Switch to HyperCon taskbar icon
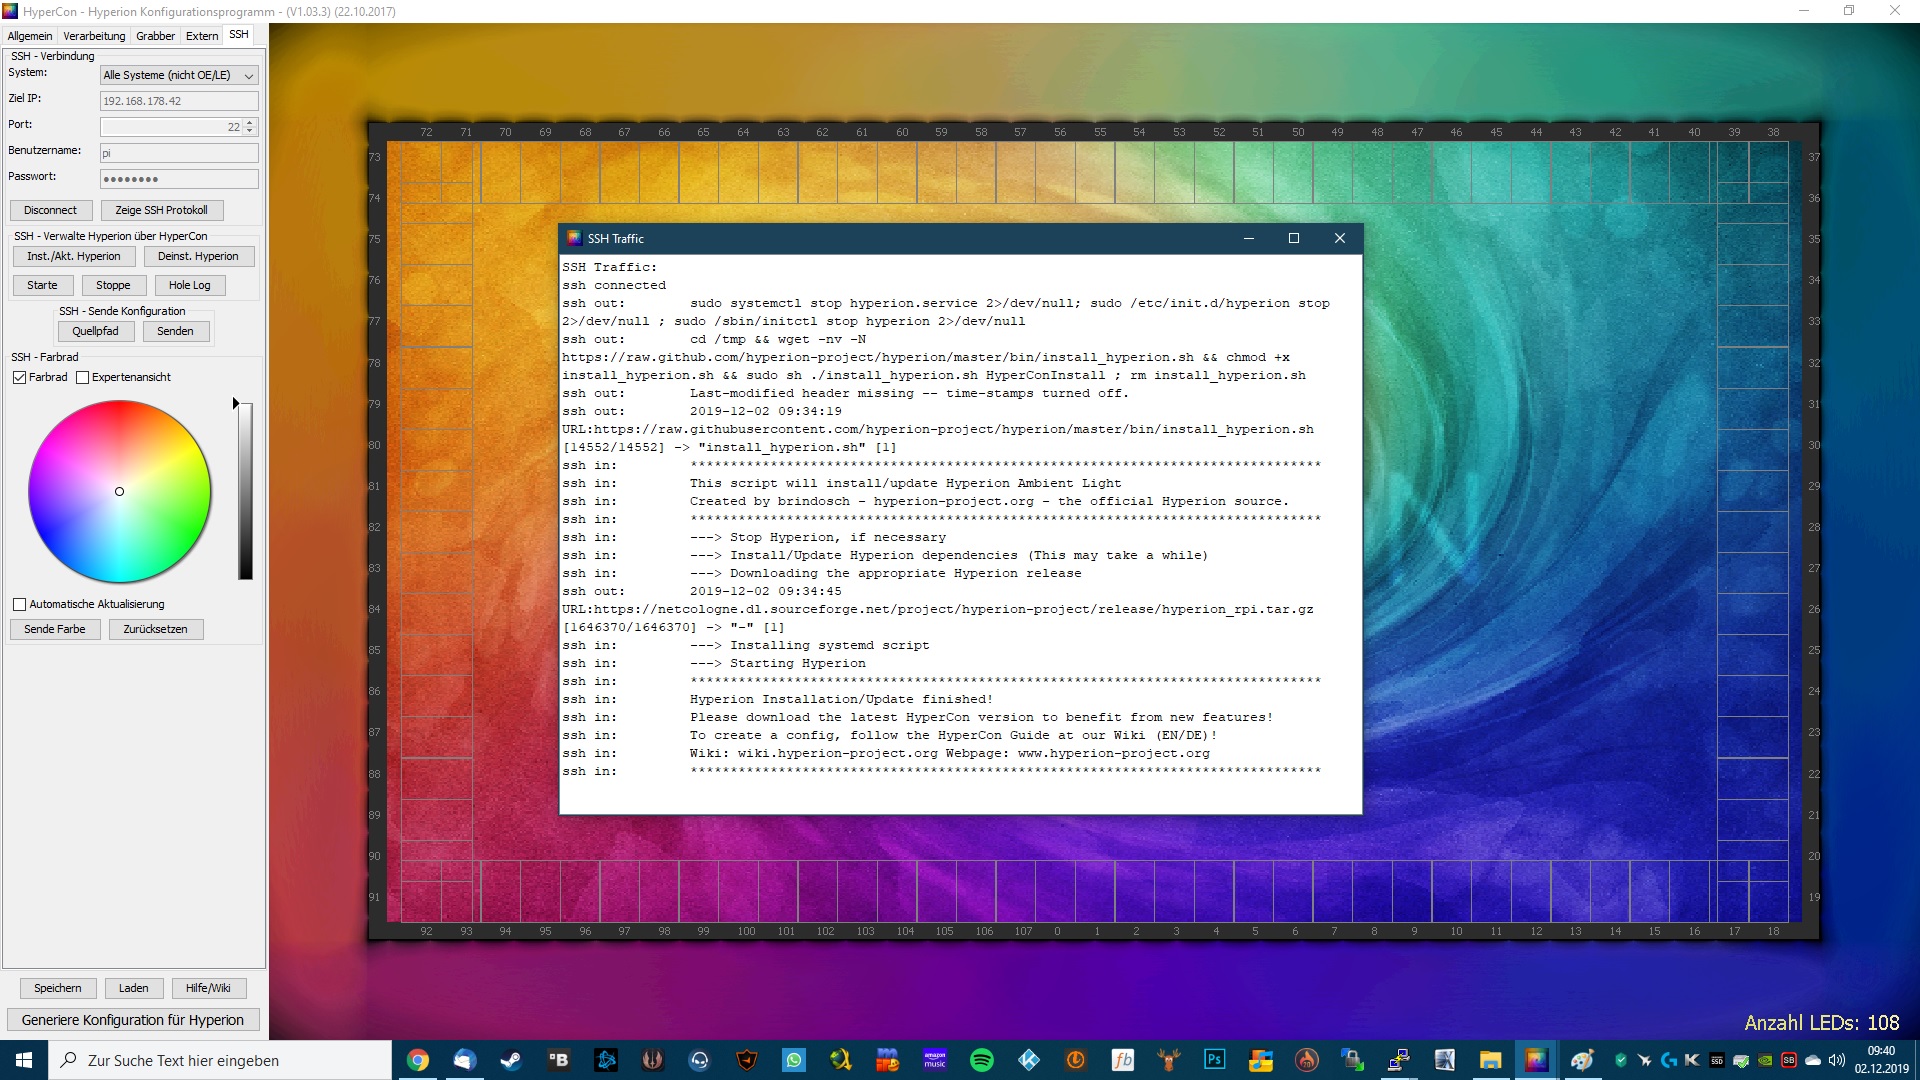 click(1536, 1060)
